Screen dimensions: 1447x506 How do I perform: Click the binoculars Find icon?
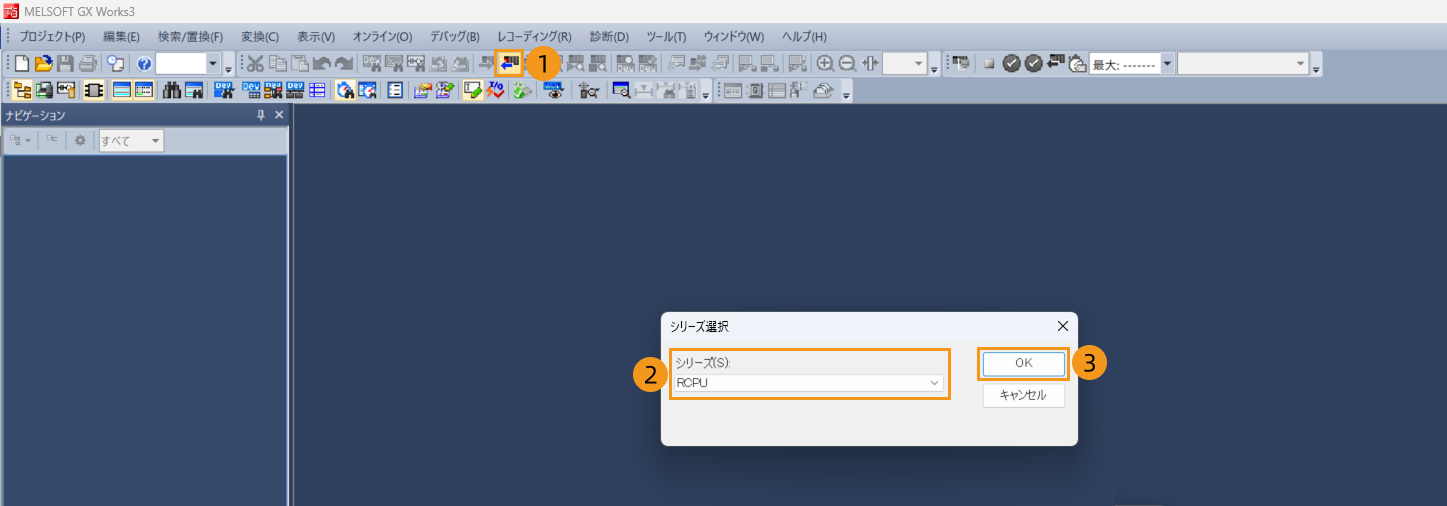[171, 90]
